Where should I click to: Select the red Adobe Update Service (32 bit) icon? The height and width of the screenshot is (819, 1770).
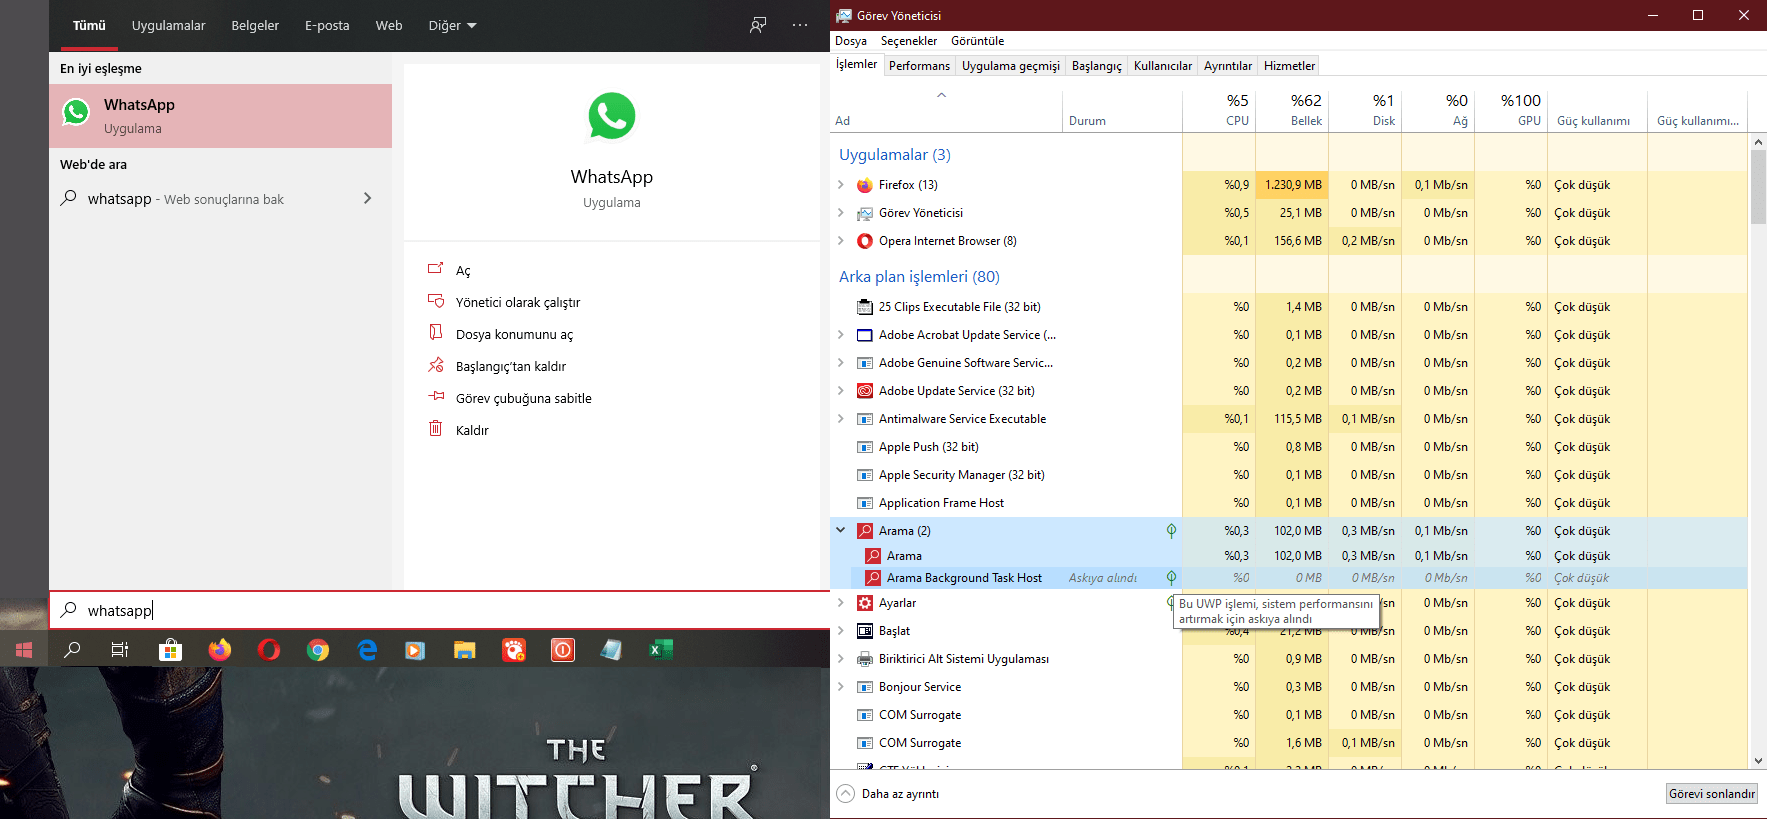tap(865, 391)
